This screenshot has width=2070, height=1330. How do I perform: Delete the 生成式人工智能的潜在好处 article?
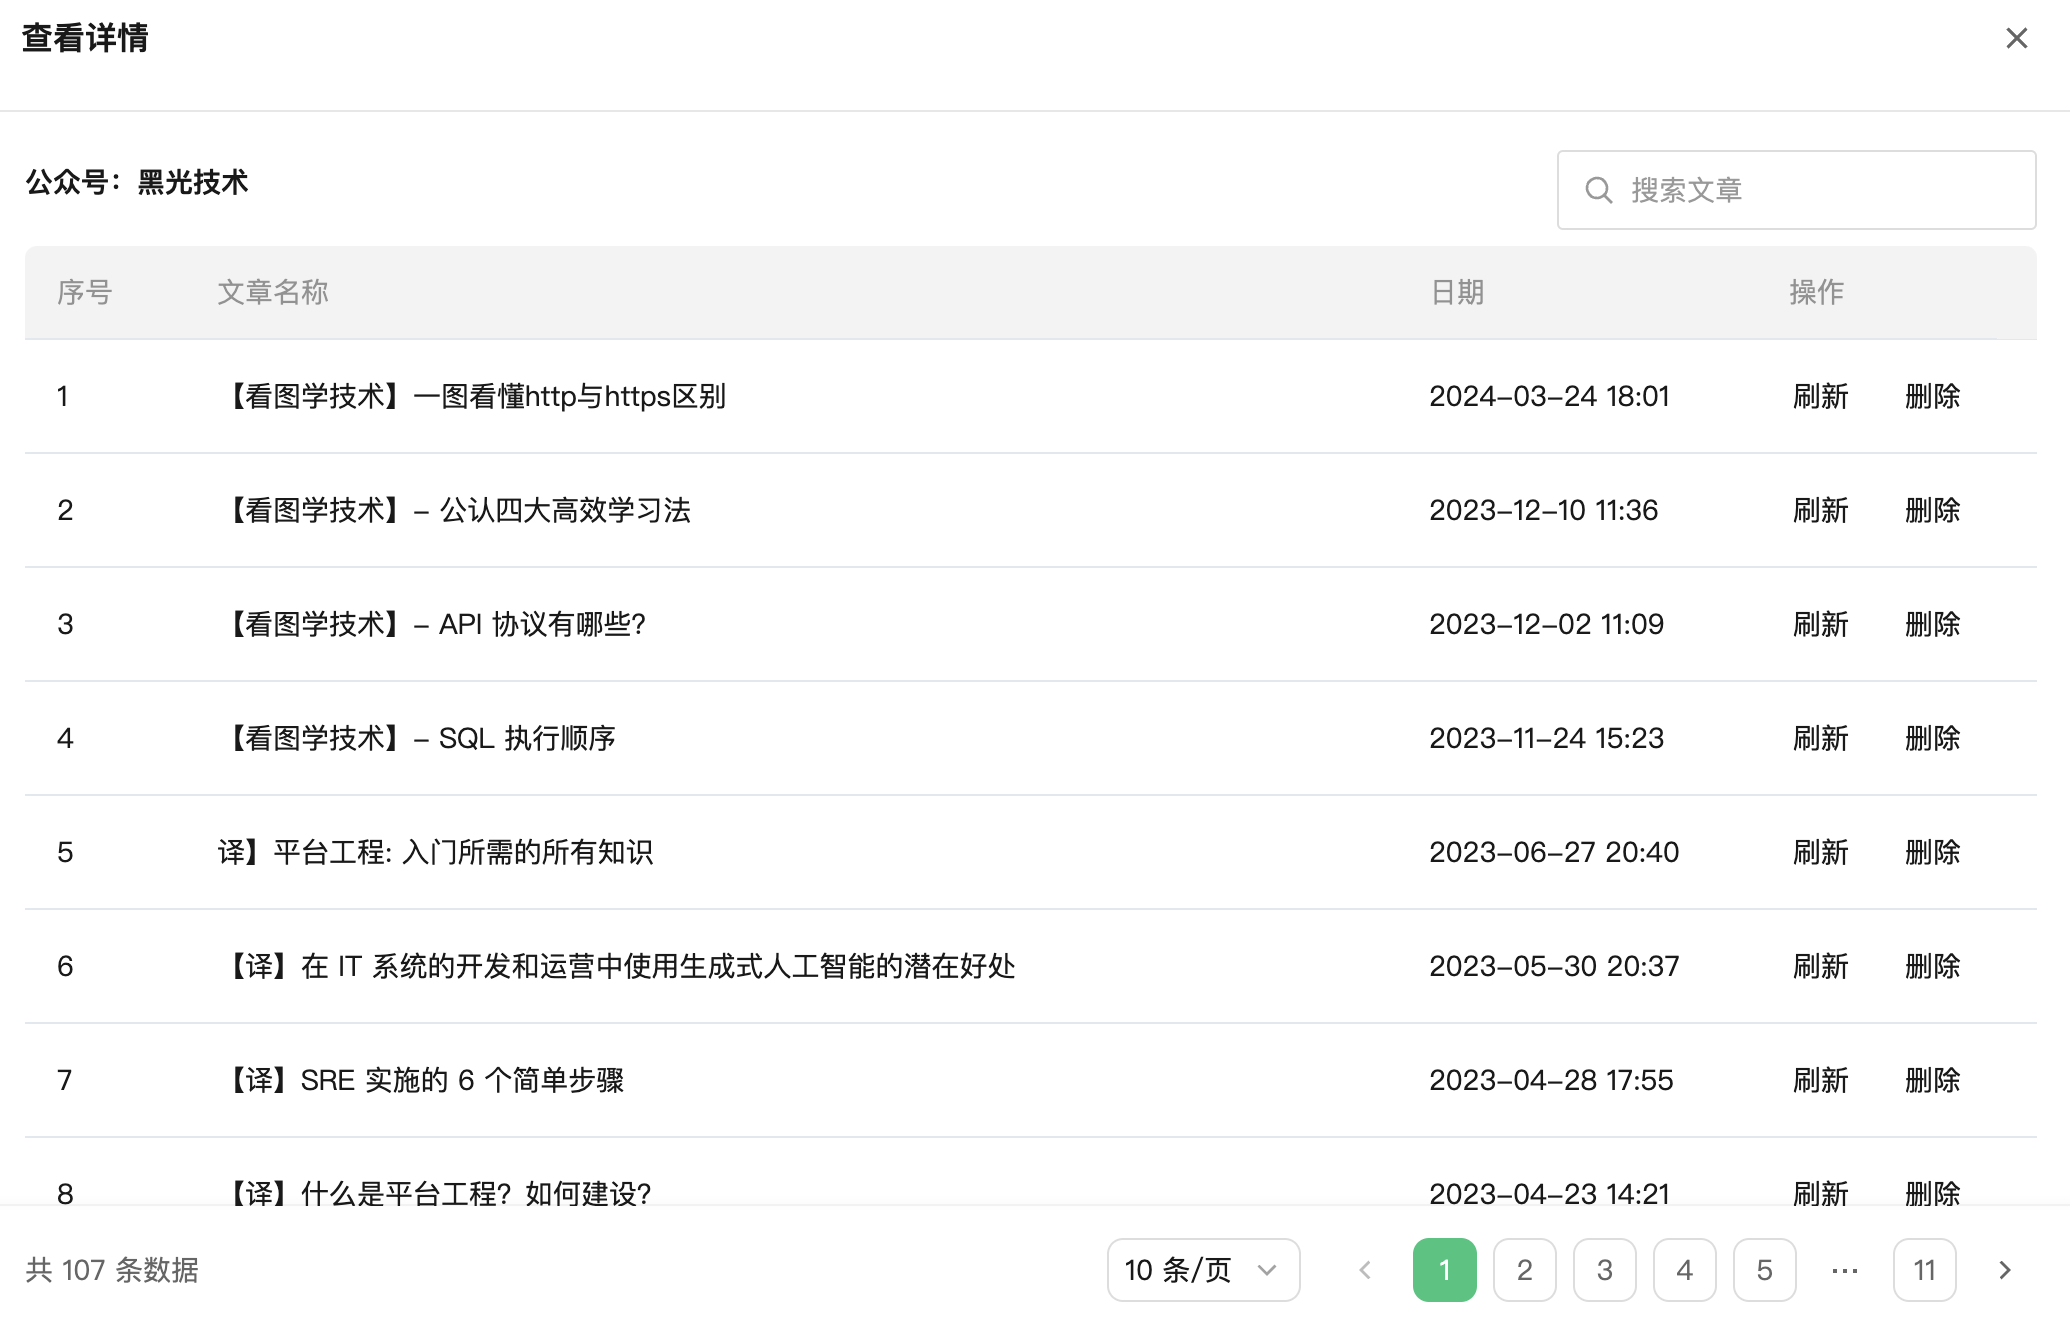[x=1933, y=966]
